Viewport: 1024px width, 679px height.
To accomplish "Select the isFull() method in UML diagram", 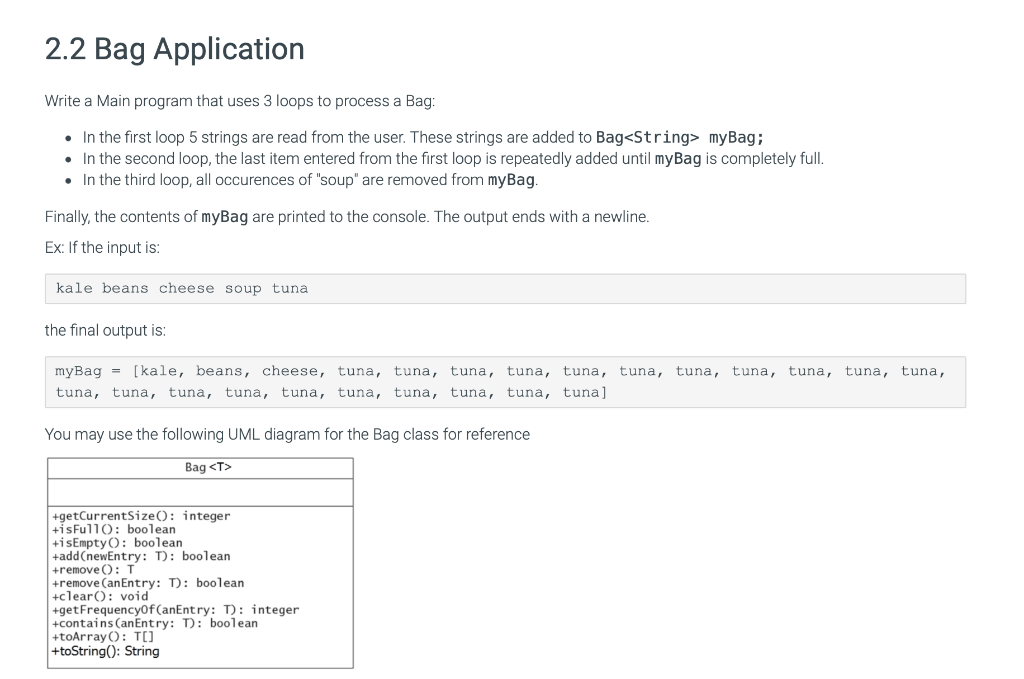I will point(113,529).
